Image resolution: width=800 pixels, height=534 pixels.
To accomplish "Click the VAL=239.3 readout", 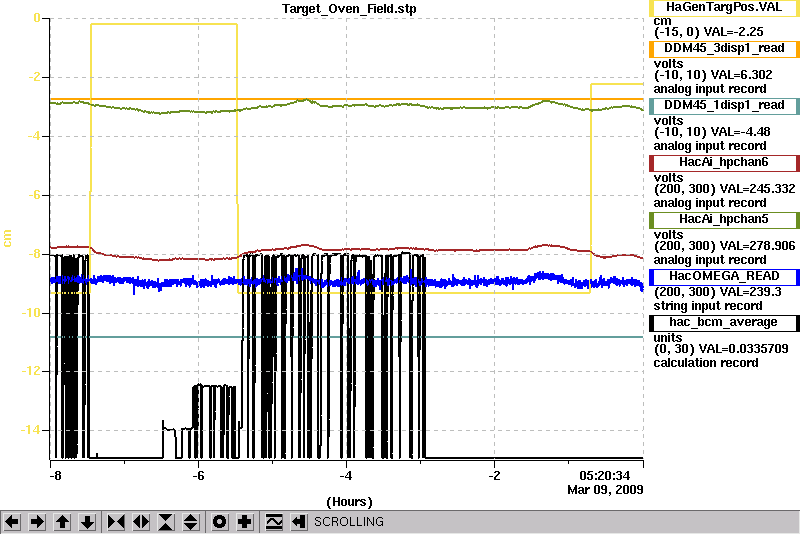I will click(749, 292).
